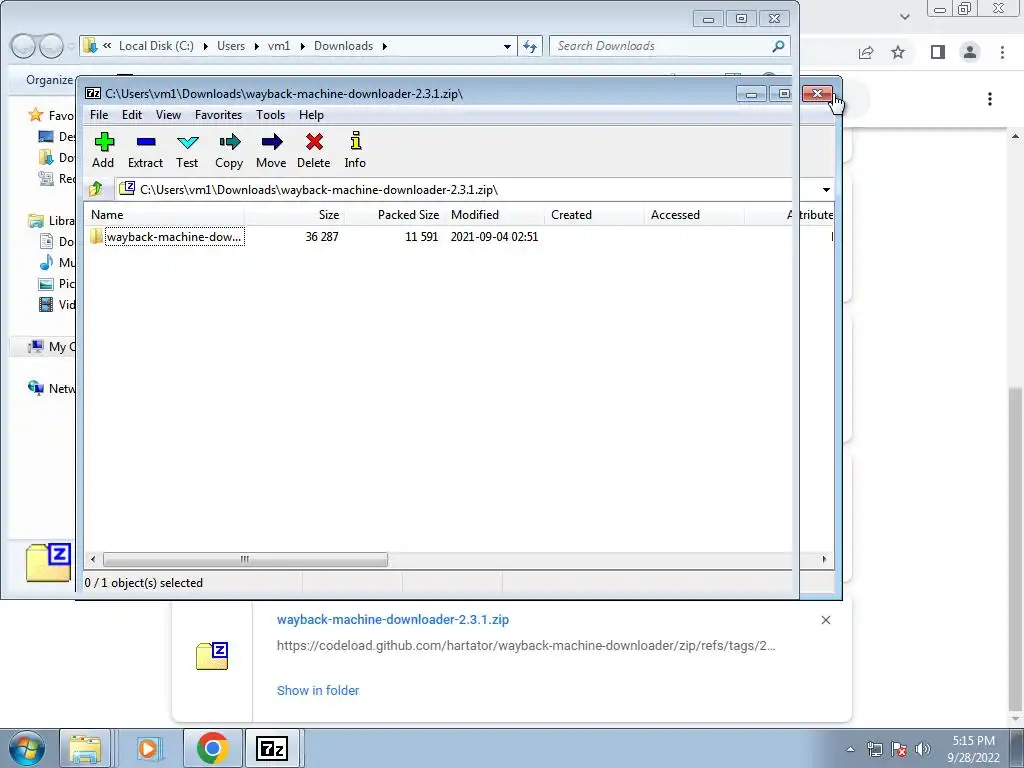Select the Copy toolbar icon
The height and width of the screenshot is (768, 1024).
[229, 150]
